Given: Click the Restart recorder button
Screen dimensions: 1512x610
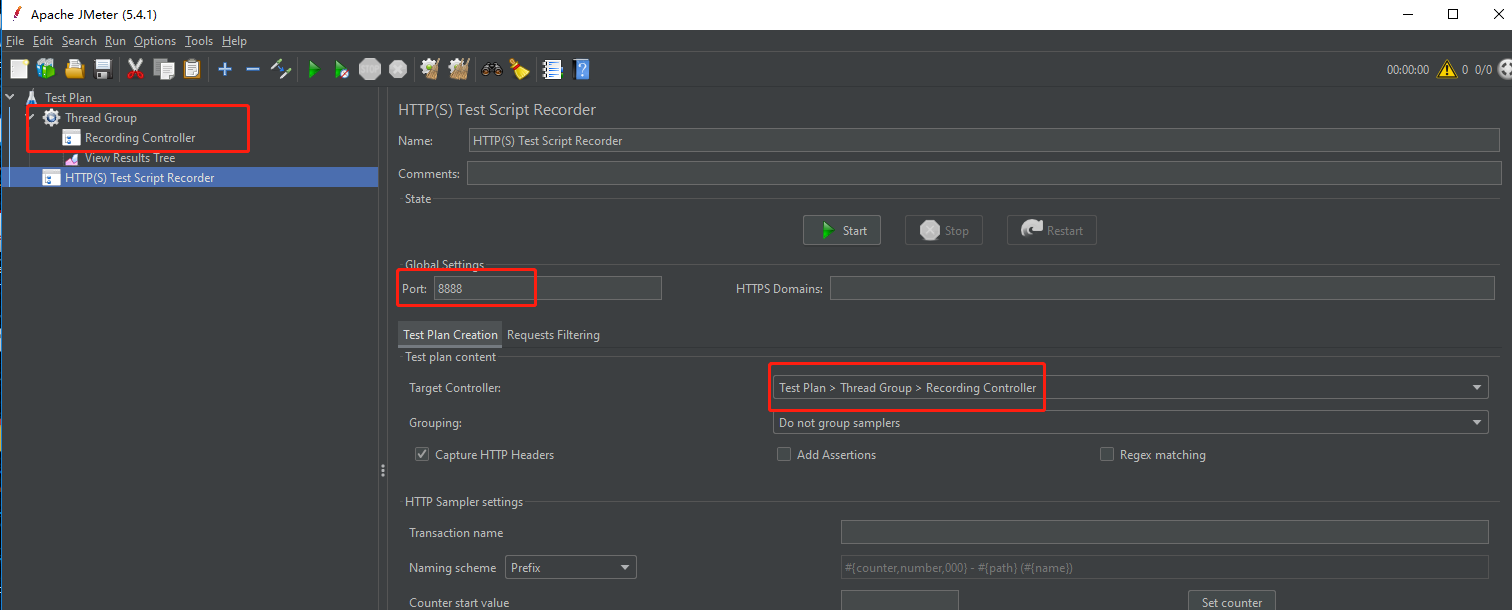Looking at the screenshot, I should [x=1051, y=230].
